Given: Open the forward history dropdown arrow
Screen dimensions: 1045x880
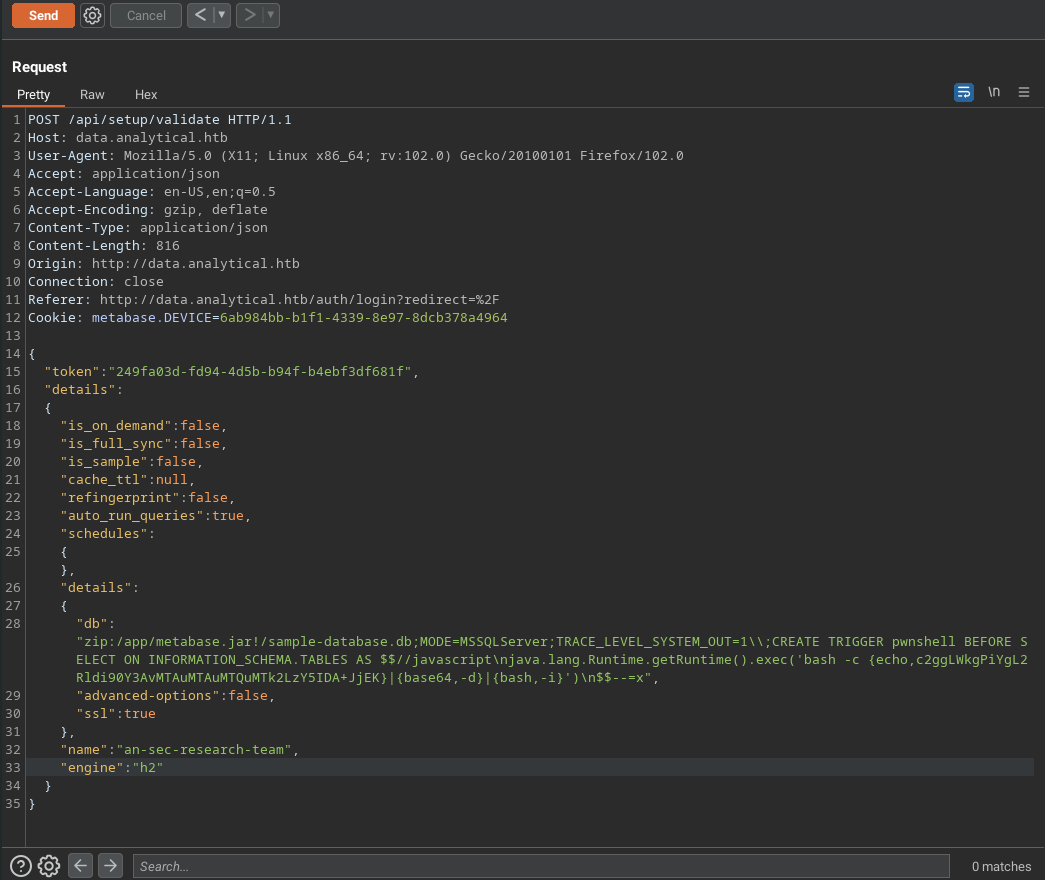Looking at the screenshot, I should 271,15.
